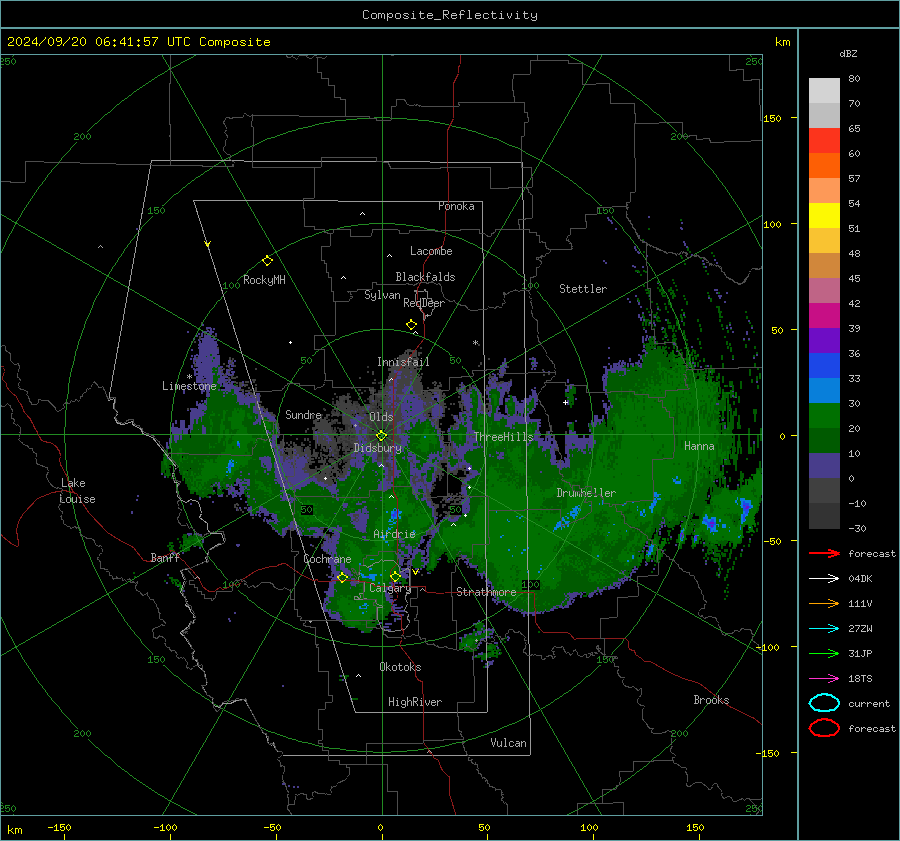900x841 pixels.
Task: Click the Strathmore city label
Action: (486, 592)
